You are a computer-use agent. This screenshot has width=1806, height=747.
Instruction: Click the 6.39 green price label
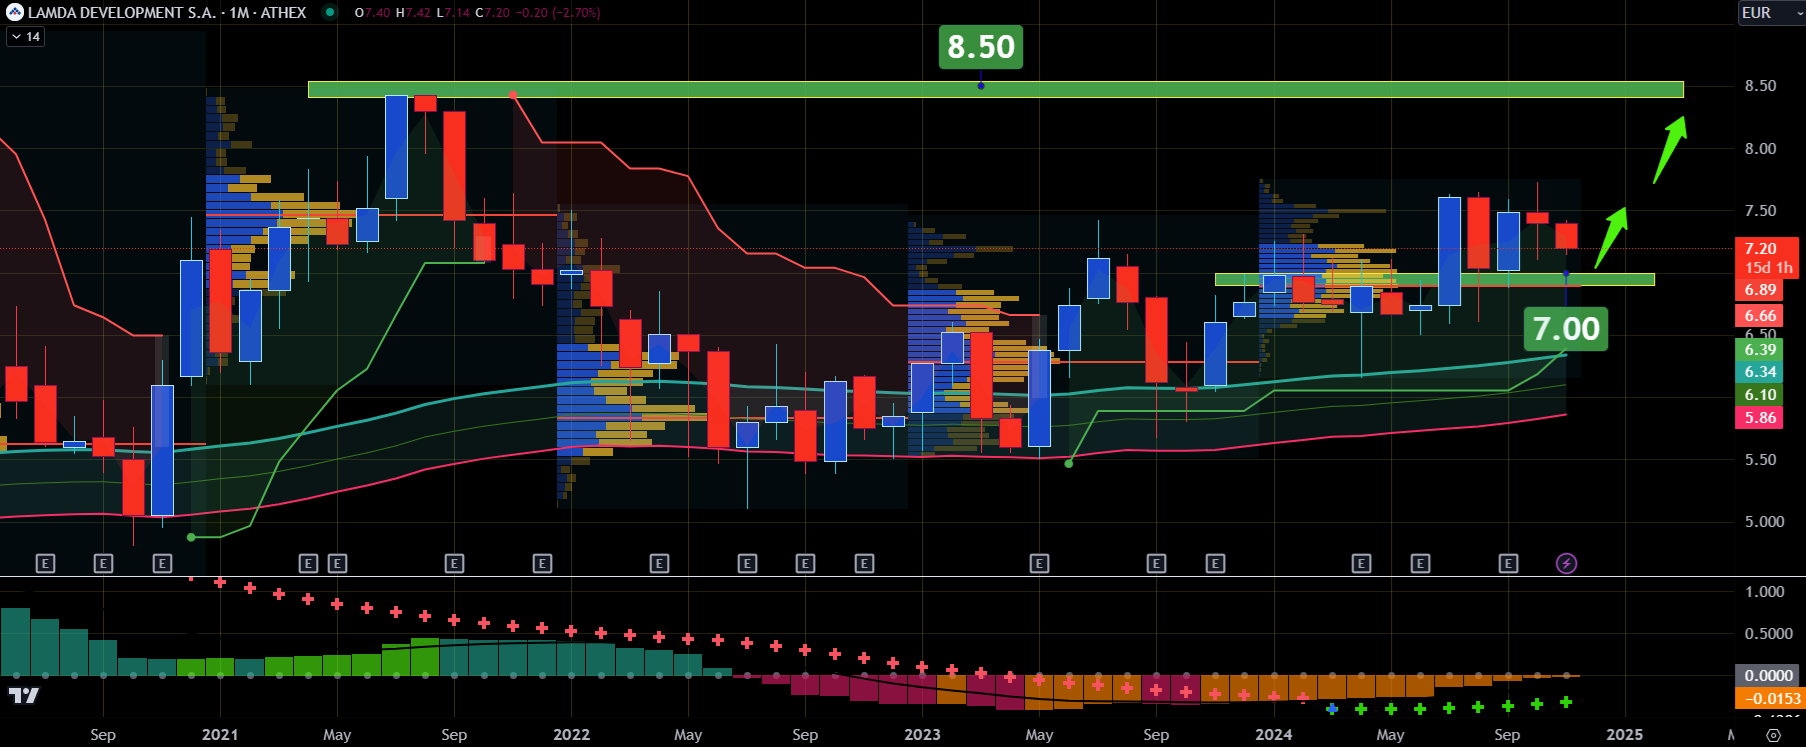click(x=1760, y=349)
